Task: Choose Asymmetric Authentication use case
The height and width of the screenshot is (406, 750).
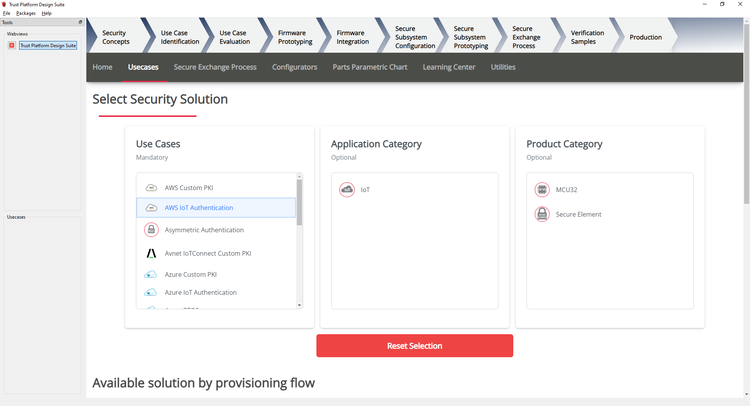Action: point(216,230)
